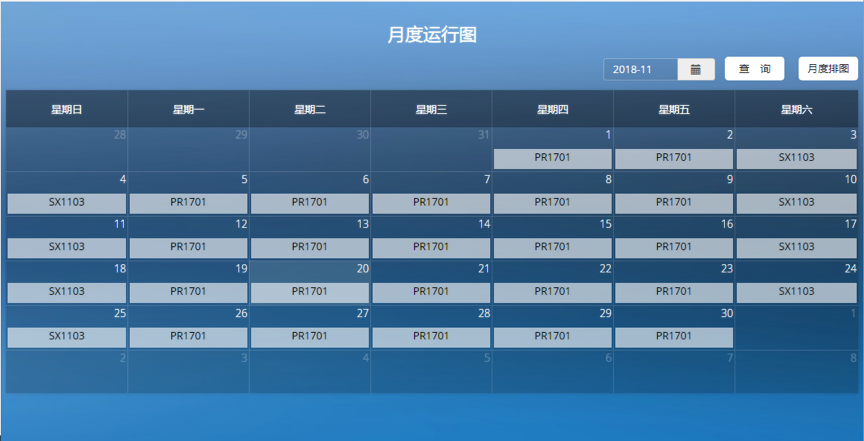This screenshot has height=441, width=864.
Task: Select PR1701 entry on November 1
Action: coord(553,159)
